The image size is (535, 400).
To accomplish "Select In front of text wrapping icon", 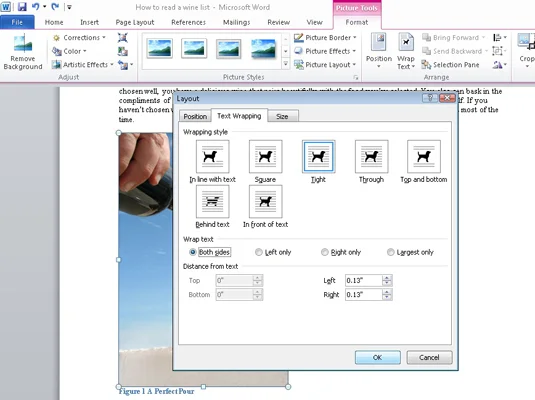I will click(x=265, y=201).
